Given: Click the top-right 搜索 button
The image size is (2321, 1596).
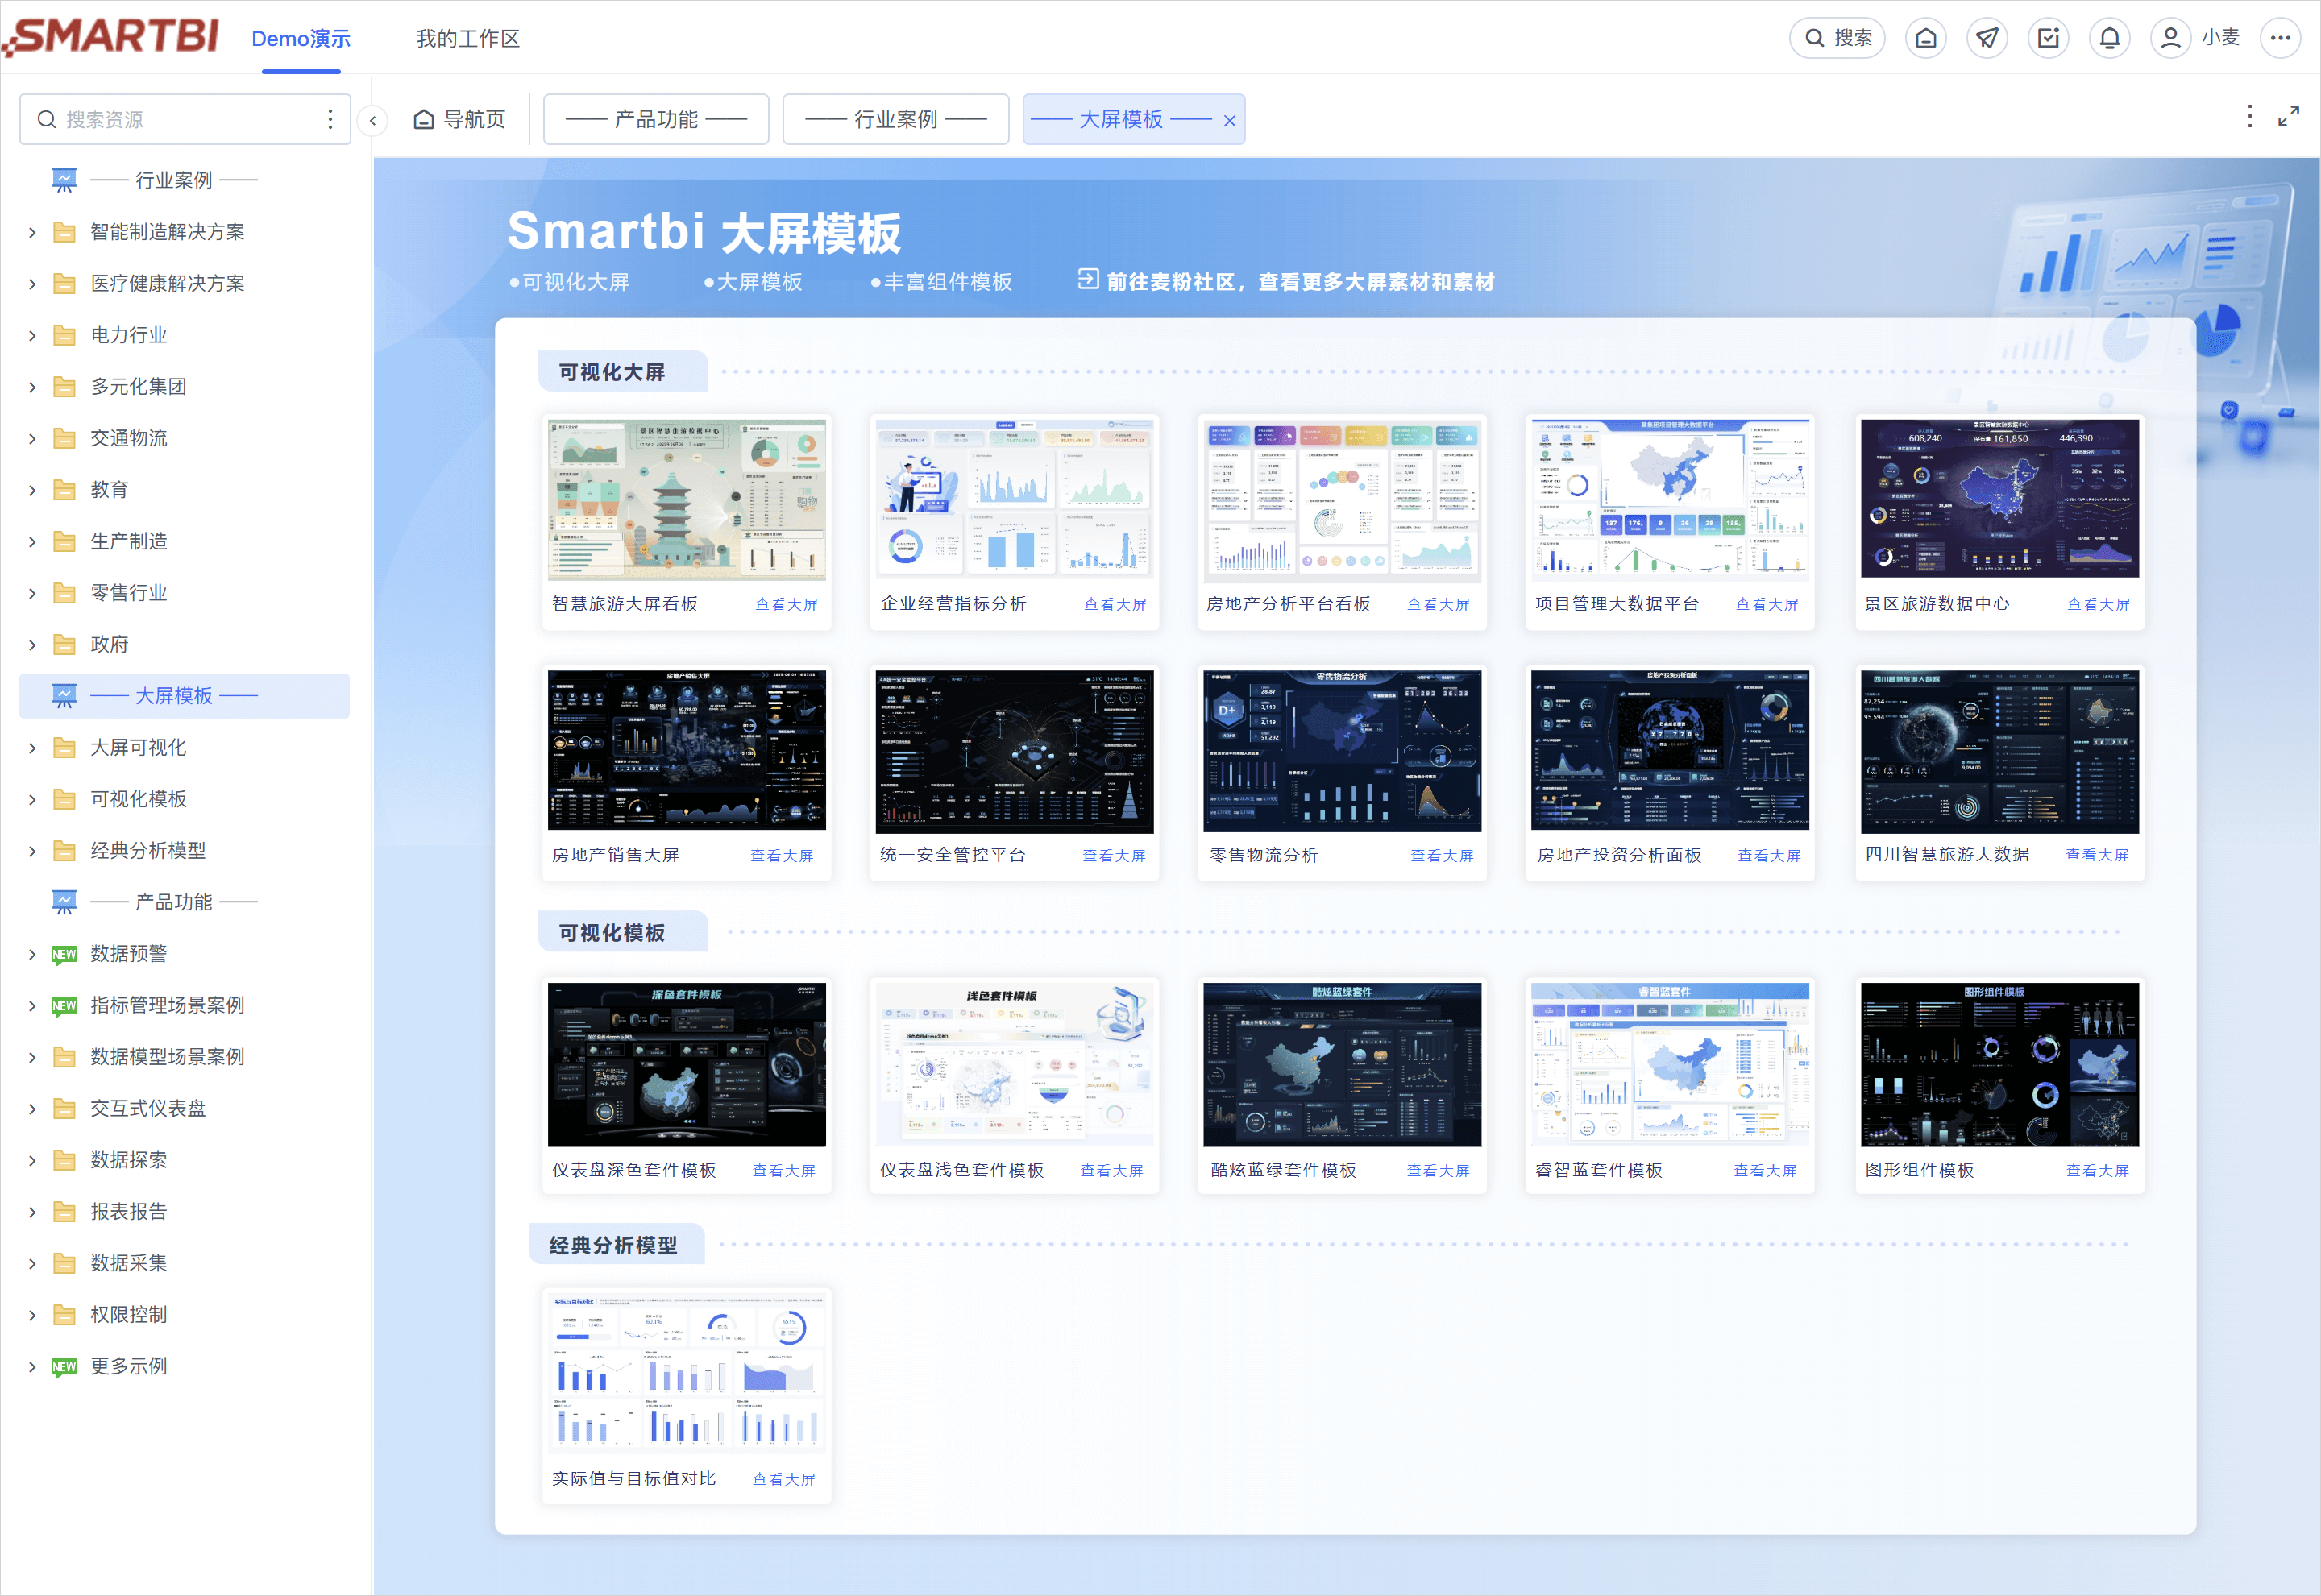Looking at the screenshot, I should pos(1837,38).
